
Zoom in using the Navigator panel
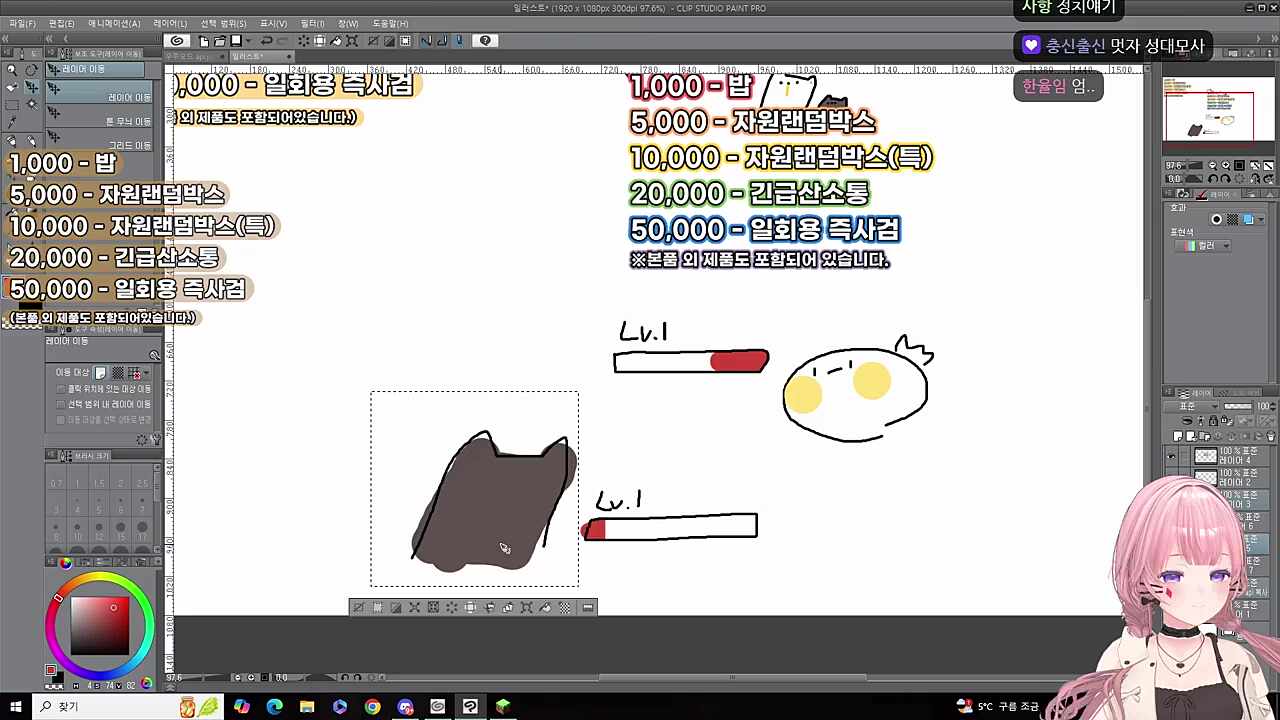1227,166
